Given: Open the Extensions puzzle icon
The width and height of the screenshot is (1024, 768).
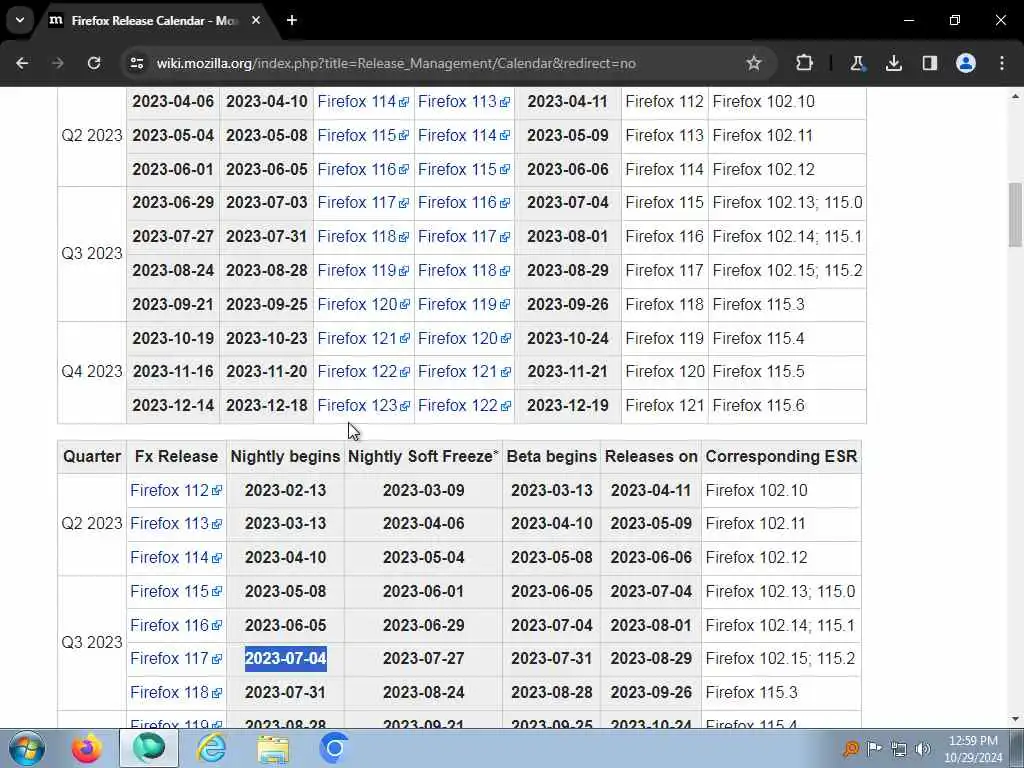Looking at the screenshot, I should (x=805, y=63).
